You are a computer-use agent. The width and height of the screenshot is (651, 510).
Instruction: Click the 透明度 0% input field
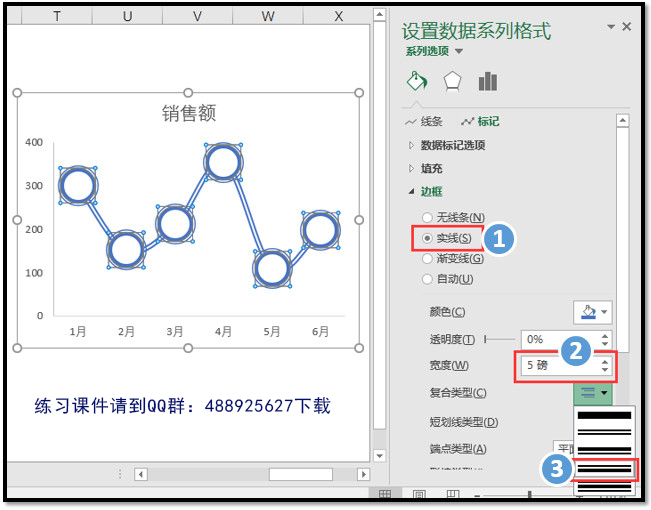click(559, 340)
